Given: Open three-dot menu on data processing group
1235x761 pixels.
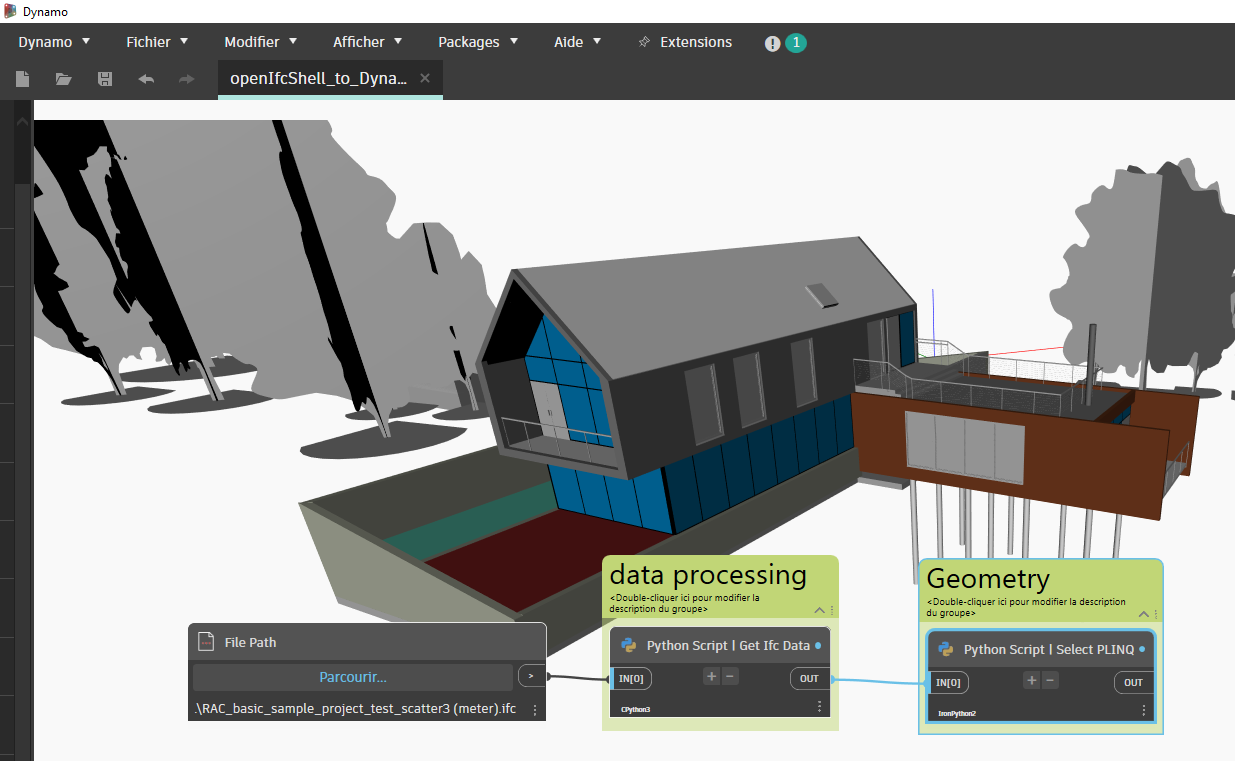Looking at the screenshot, I should [x=832, y=609].
